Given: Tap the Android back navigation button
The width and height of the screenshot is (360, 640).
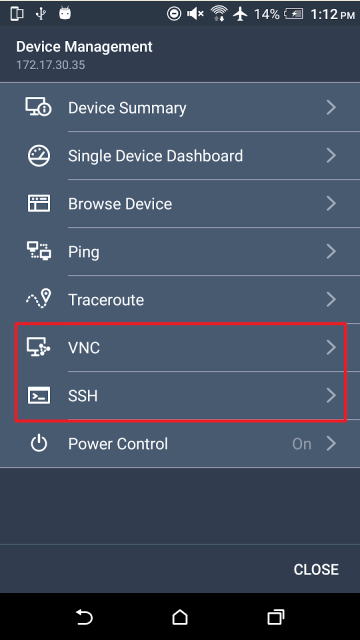Looking at the screenshot, I should point(84,617).
